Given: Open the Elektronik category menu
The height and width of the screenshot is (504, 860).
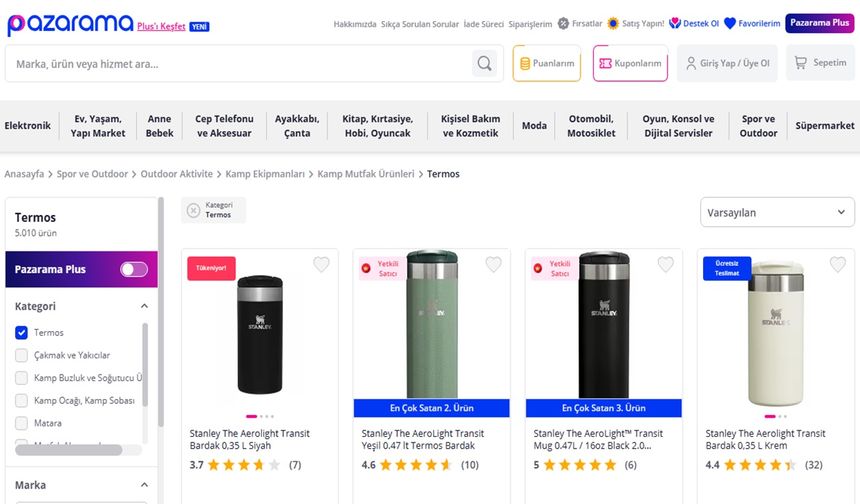Looking at the screenshot, I should (28, 126).
